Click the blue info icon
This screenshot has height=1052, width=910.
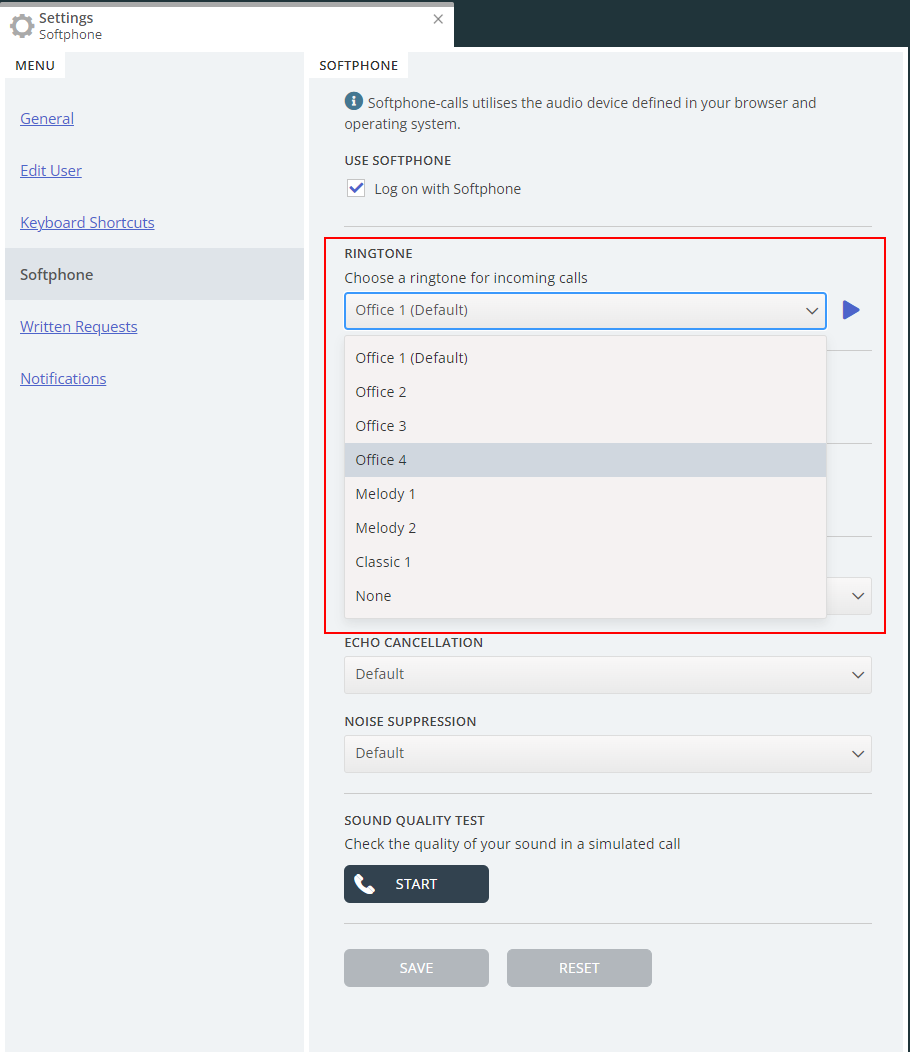pos(353,101)
